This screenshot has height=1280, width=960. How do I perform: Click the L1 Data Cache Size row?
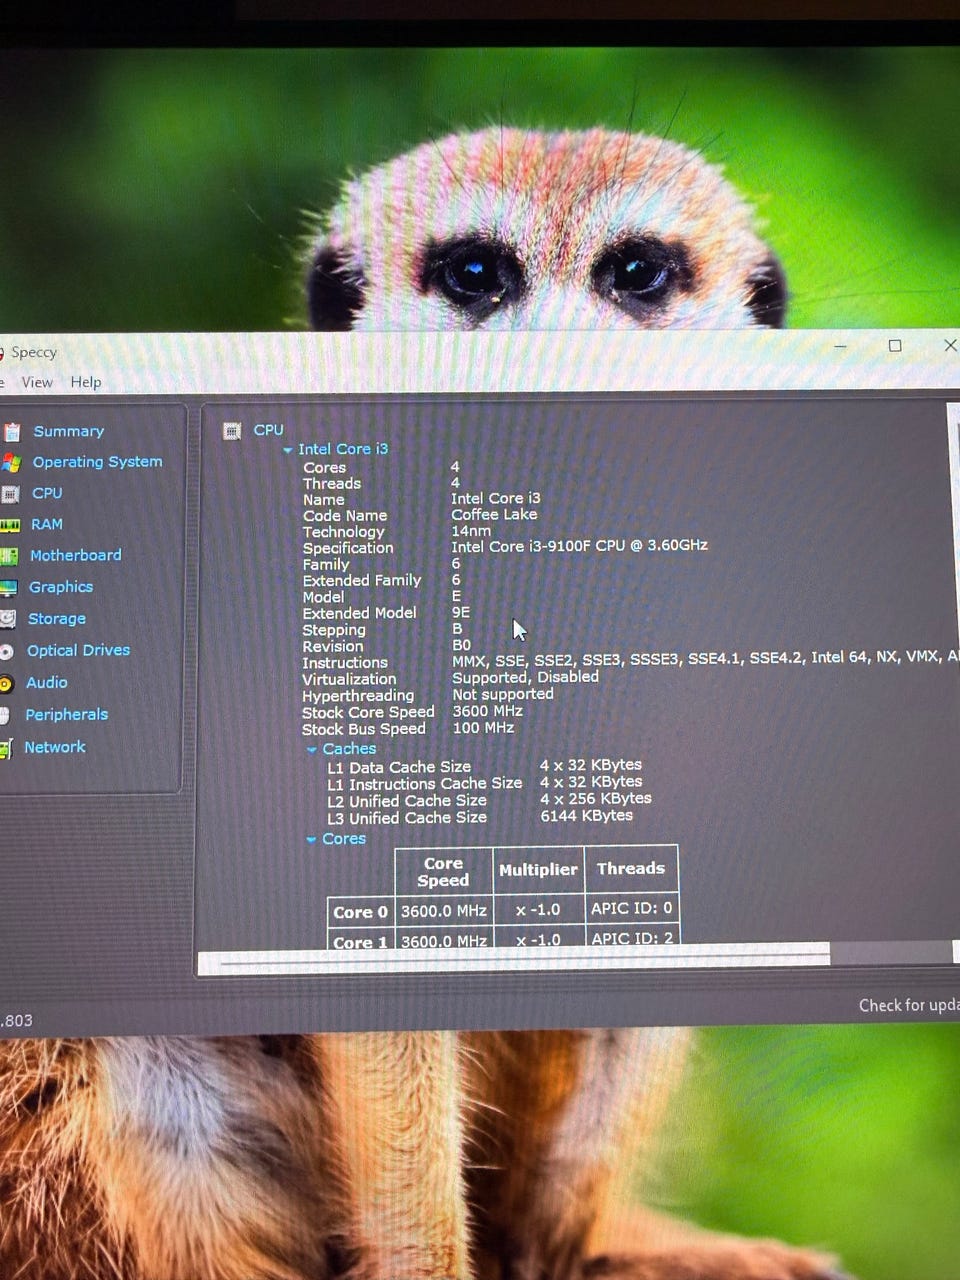click(485, 766)
